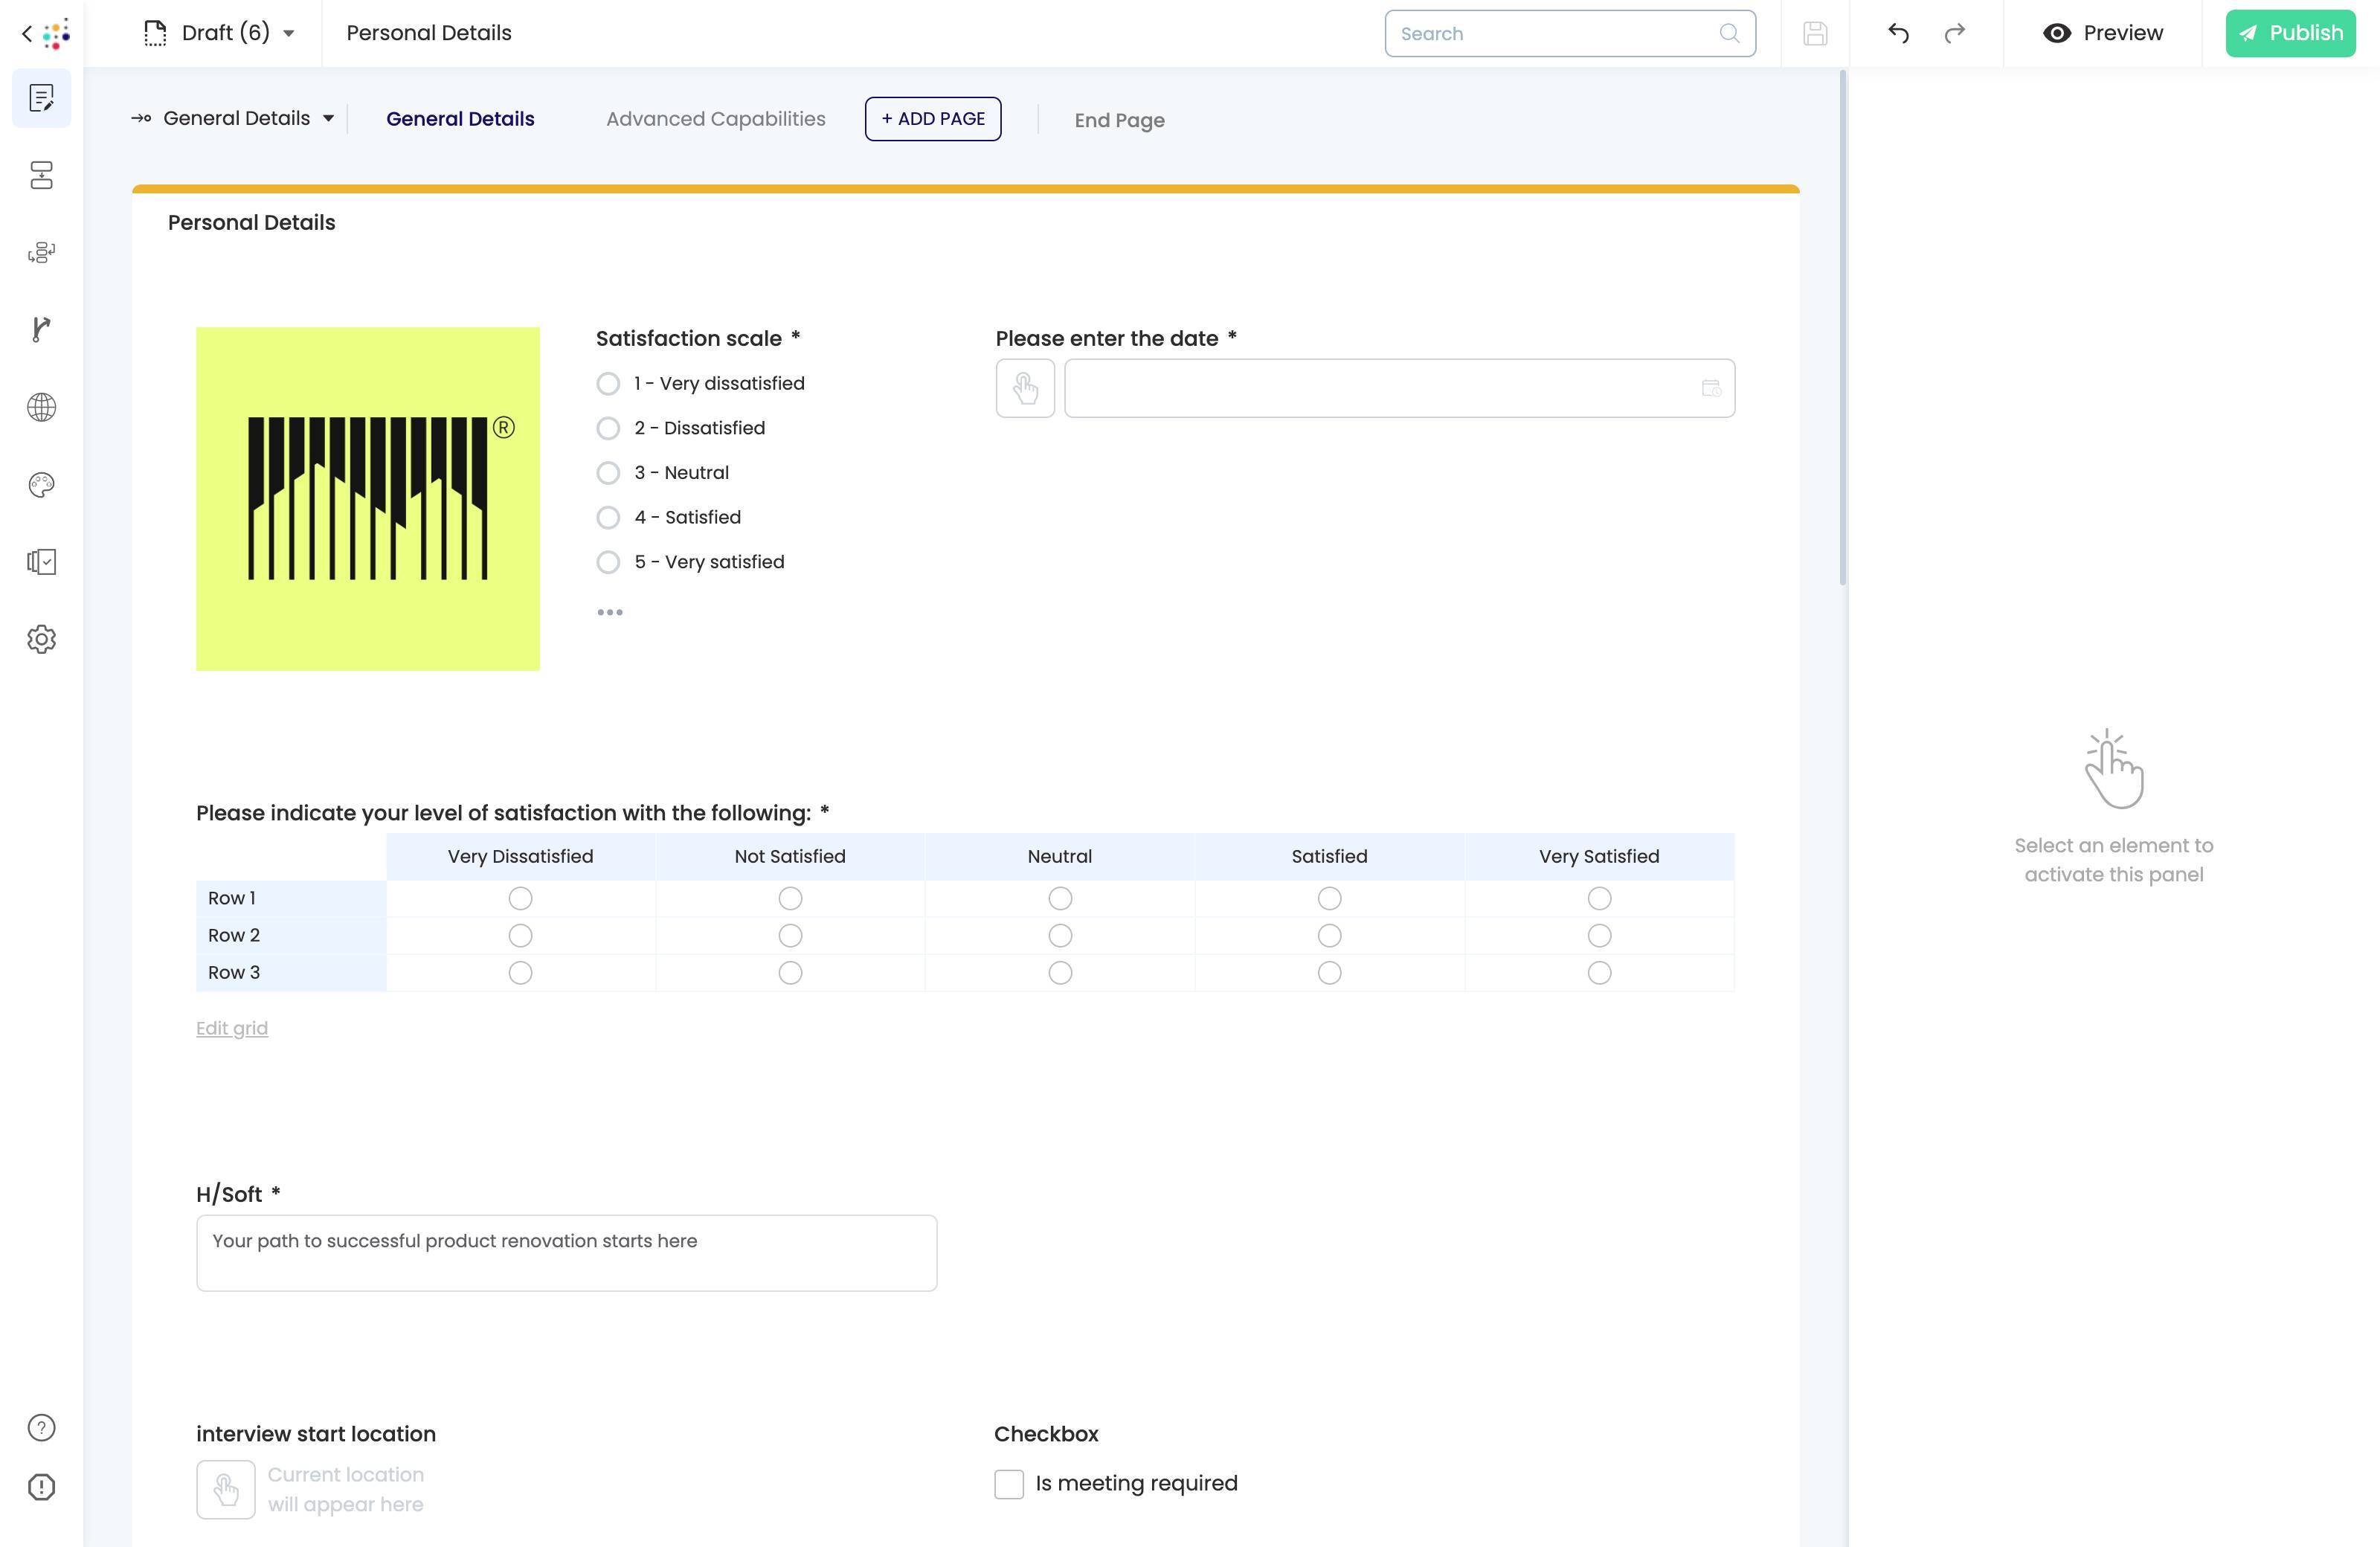Check the 'Is meeting required' checkbox
Viewport: 2380px width, 1547px height.
[x=1009, y=1484]
